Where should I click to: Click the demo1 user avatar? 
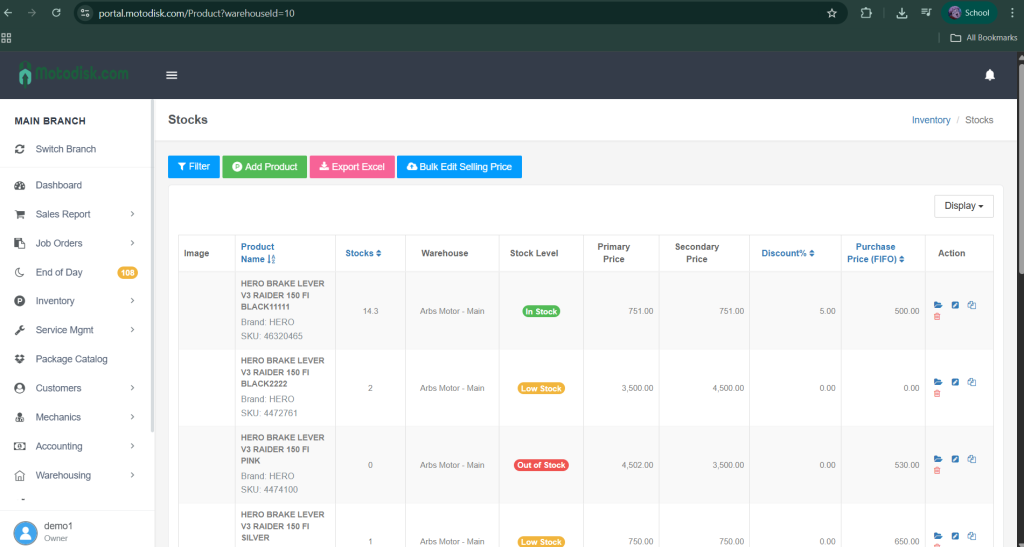(25, 531)
